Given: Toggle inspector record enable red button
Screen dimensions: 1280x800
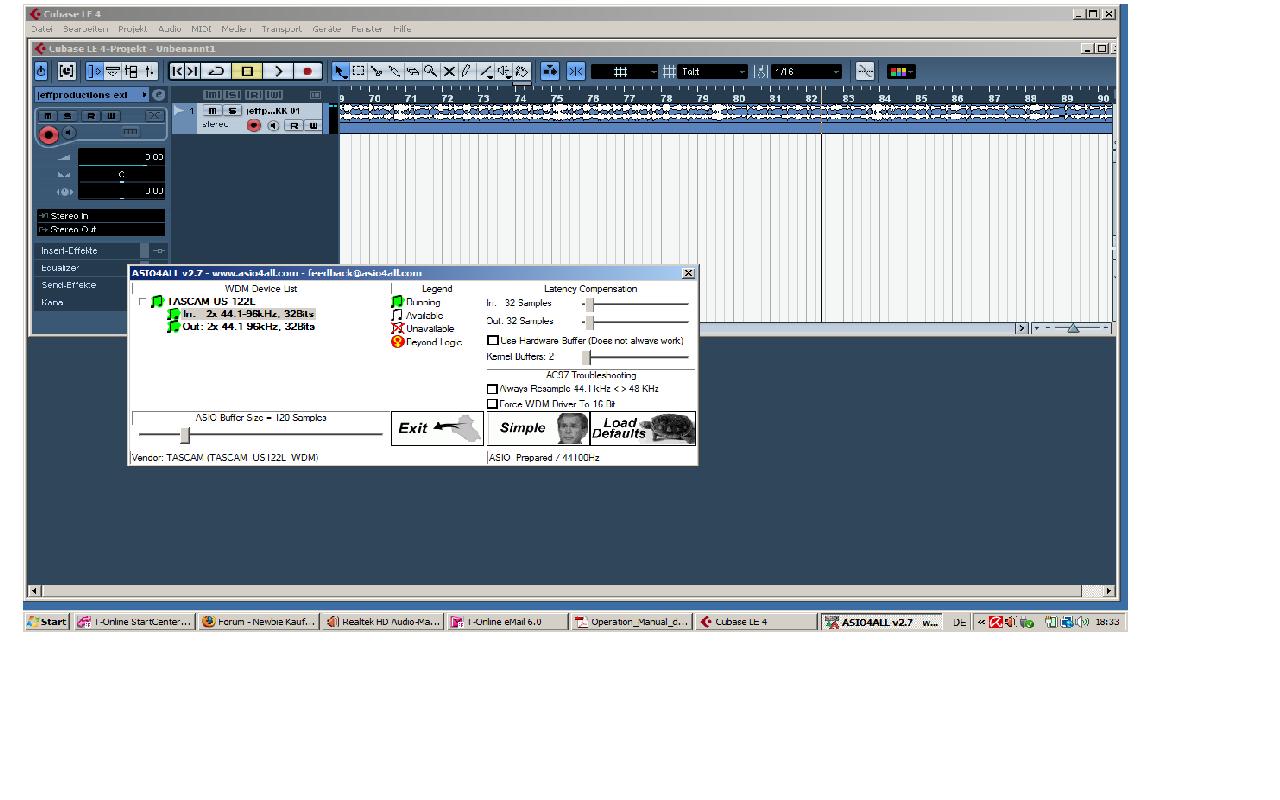Looking at the screenshot, I should pyautogui.click(x=48, y=133).
